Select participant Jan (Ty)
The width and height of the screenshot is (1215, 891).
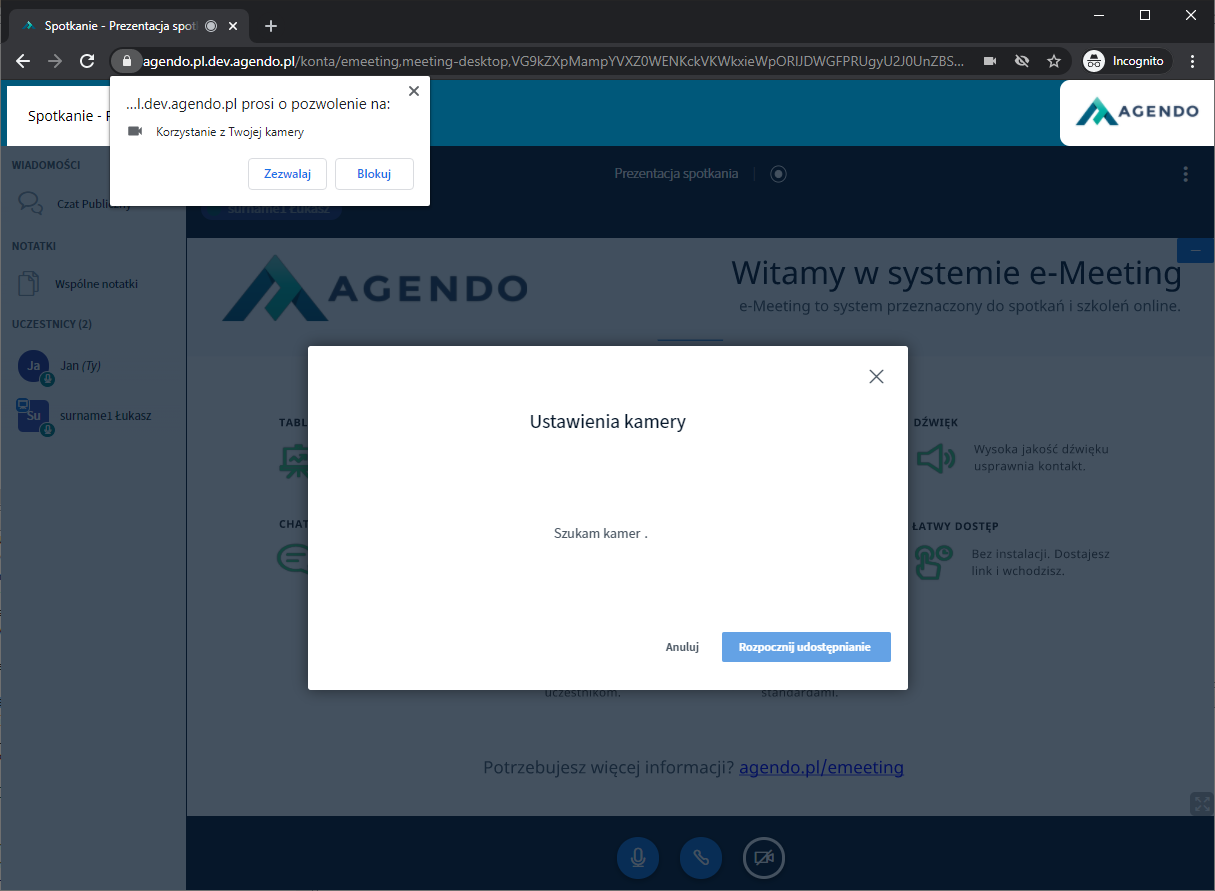(x=79, y=366)
